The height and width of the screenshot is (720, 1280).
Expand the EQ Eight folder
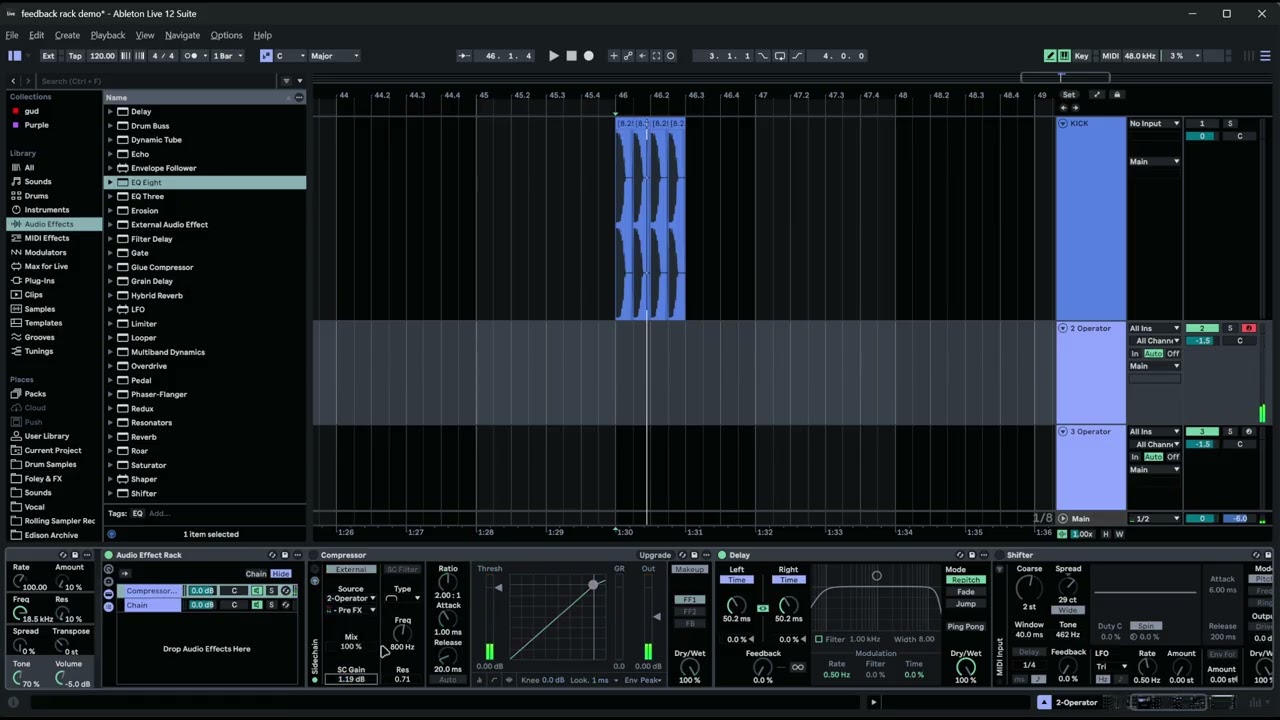(110, 183)
